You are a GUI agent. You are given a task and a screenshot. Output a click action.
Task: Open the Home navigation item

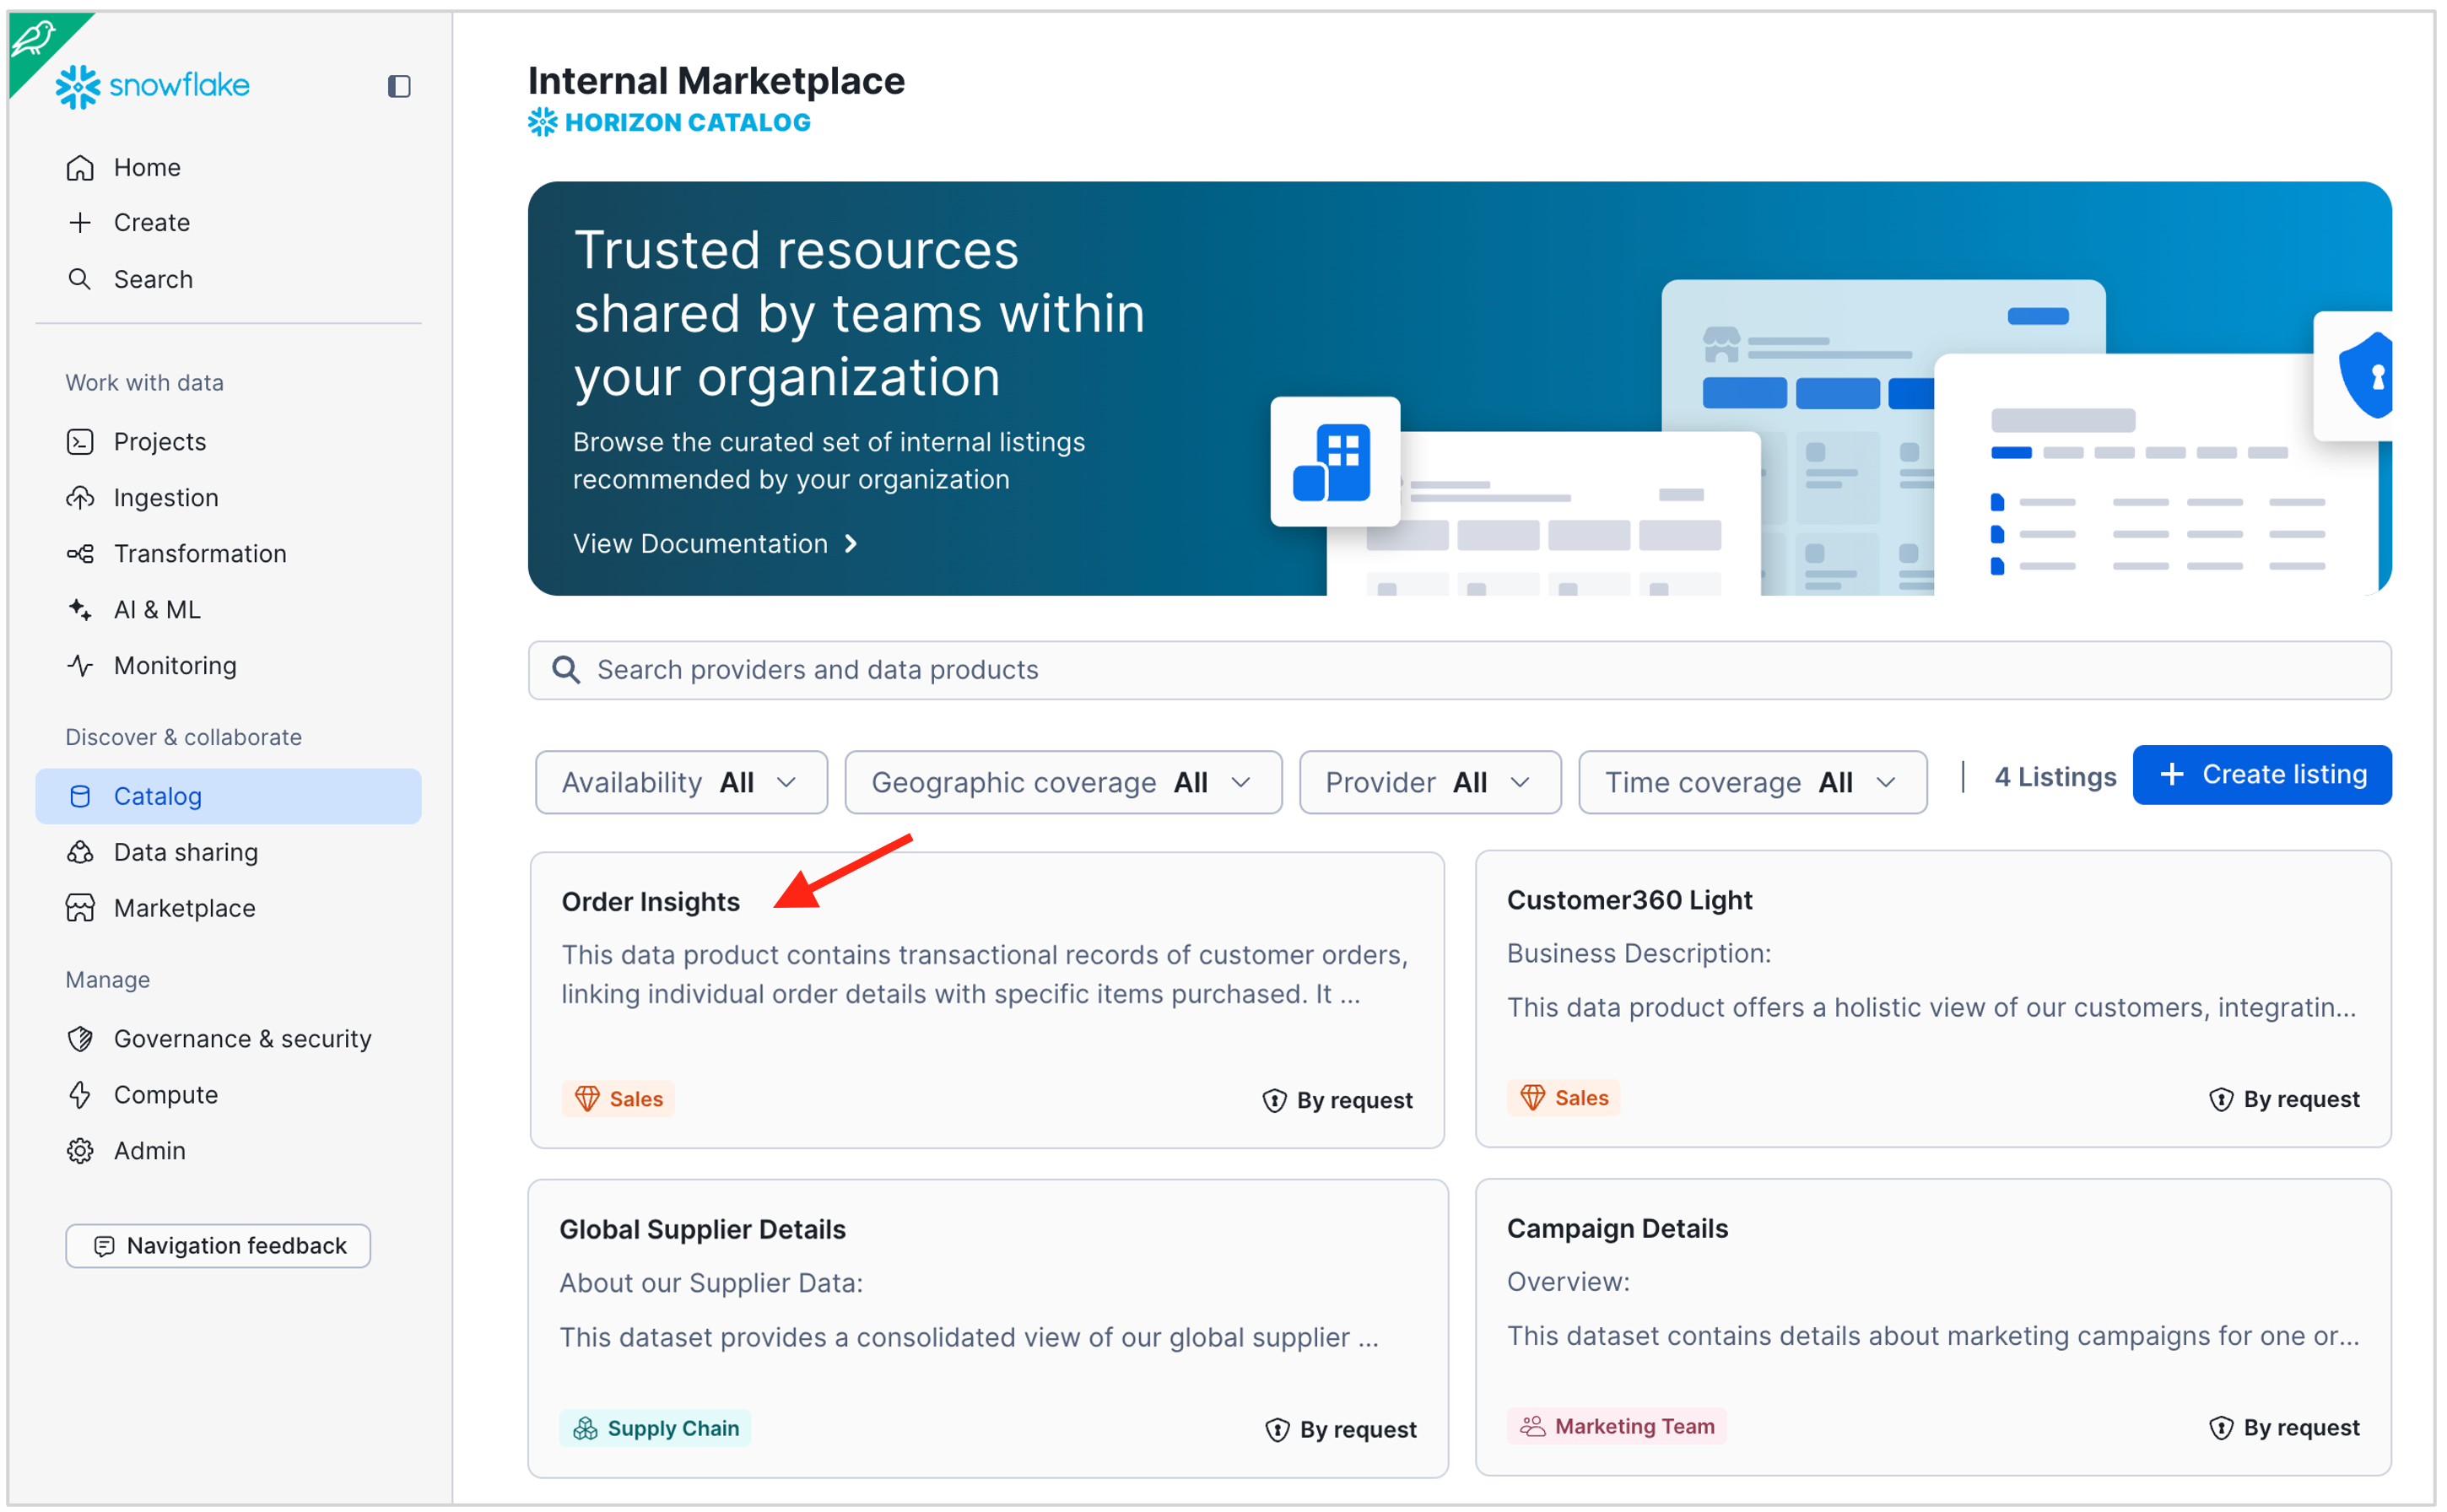pyautogui.click(x=146, y=167)
